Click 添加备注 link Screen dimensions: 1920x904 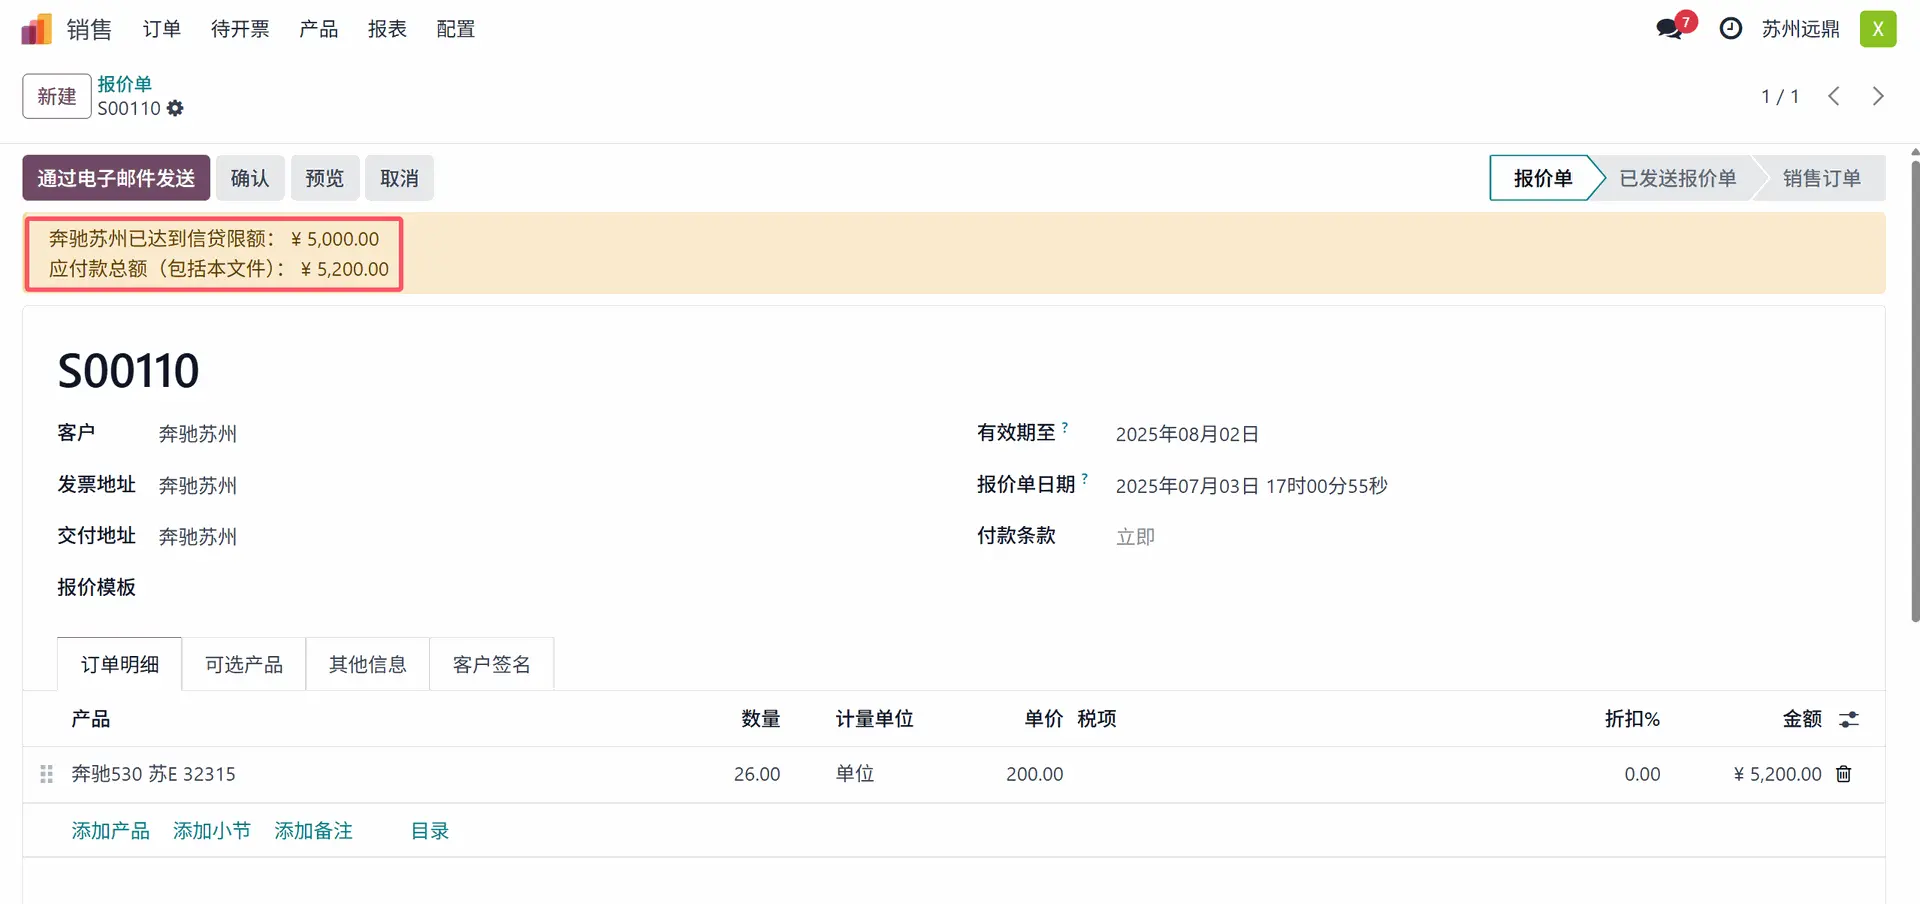314,831
